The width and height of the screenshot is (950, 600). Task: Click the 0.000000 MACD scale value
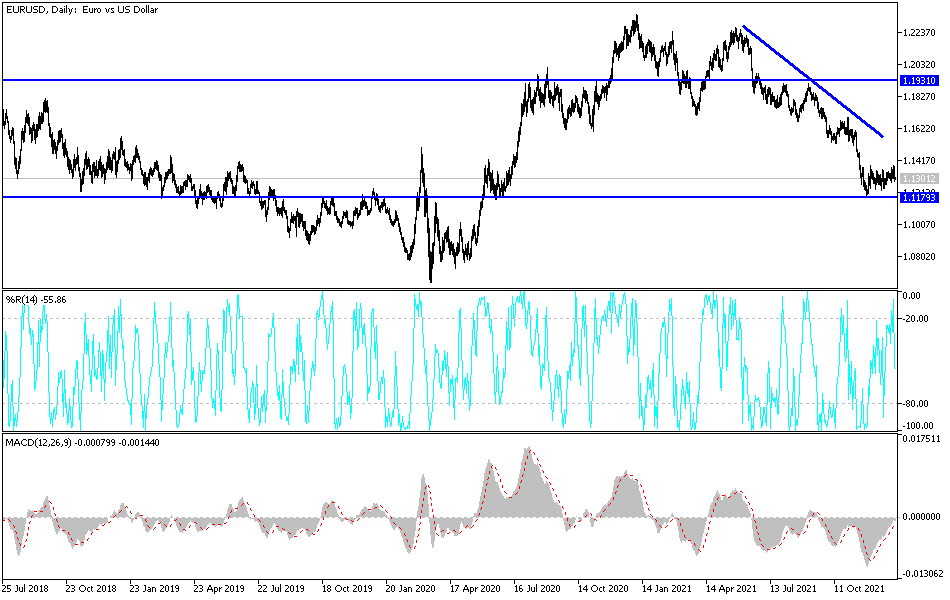921,517
